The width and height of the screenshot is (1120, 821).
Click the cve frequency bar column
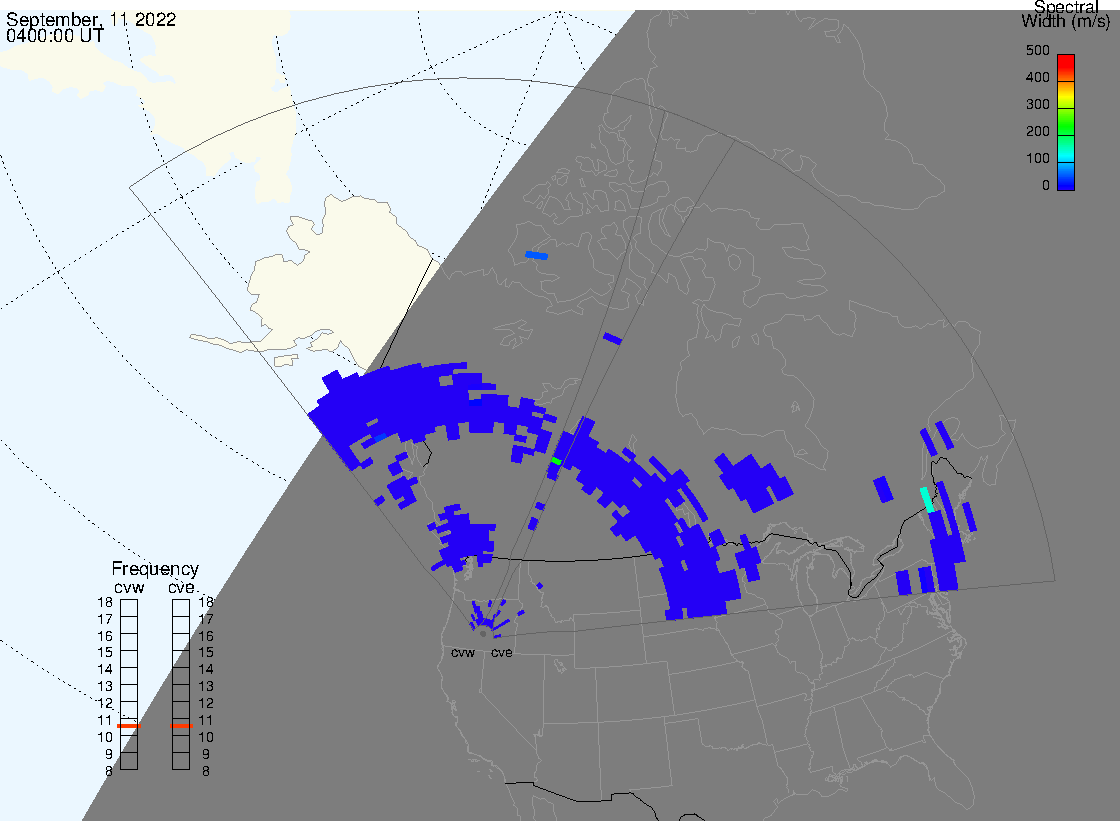pos(181,685)
